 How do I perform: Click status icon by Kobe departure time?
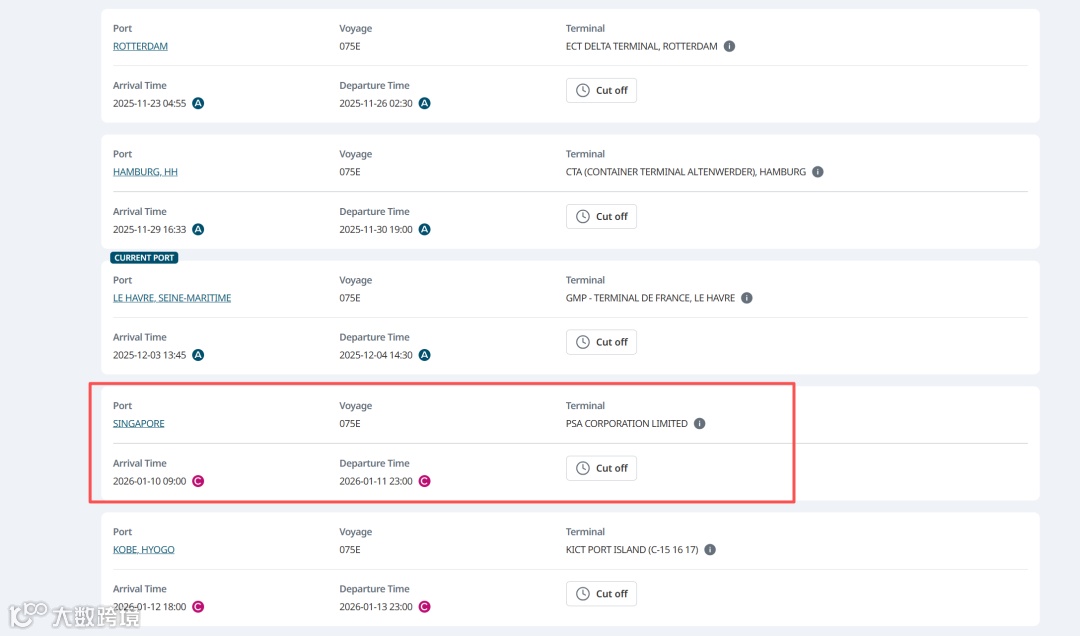click(x=424, y=607)
